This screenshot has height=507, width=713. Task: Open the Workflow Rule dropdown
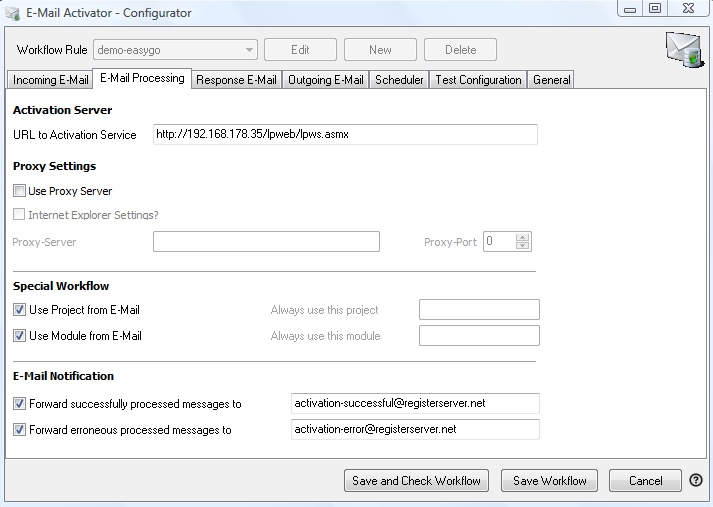click(249, 50)
